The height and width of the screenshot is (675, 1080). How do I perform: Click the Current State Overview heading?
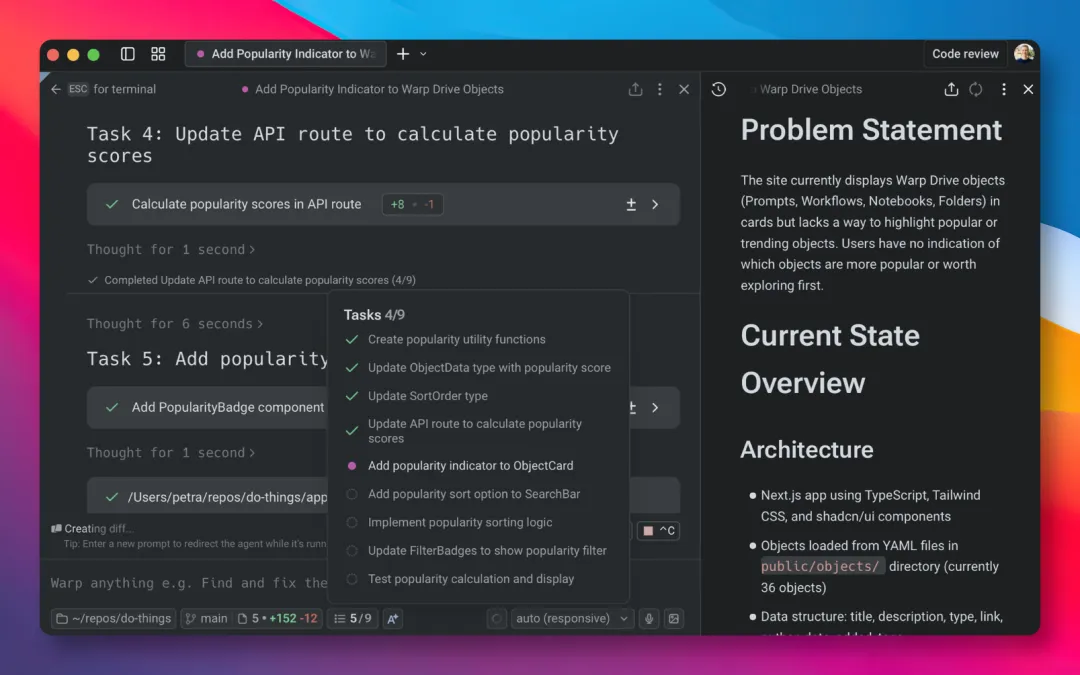click(830, 359)
